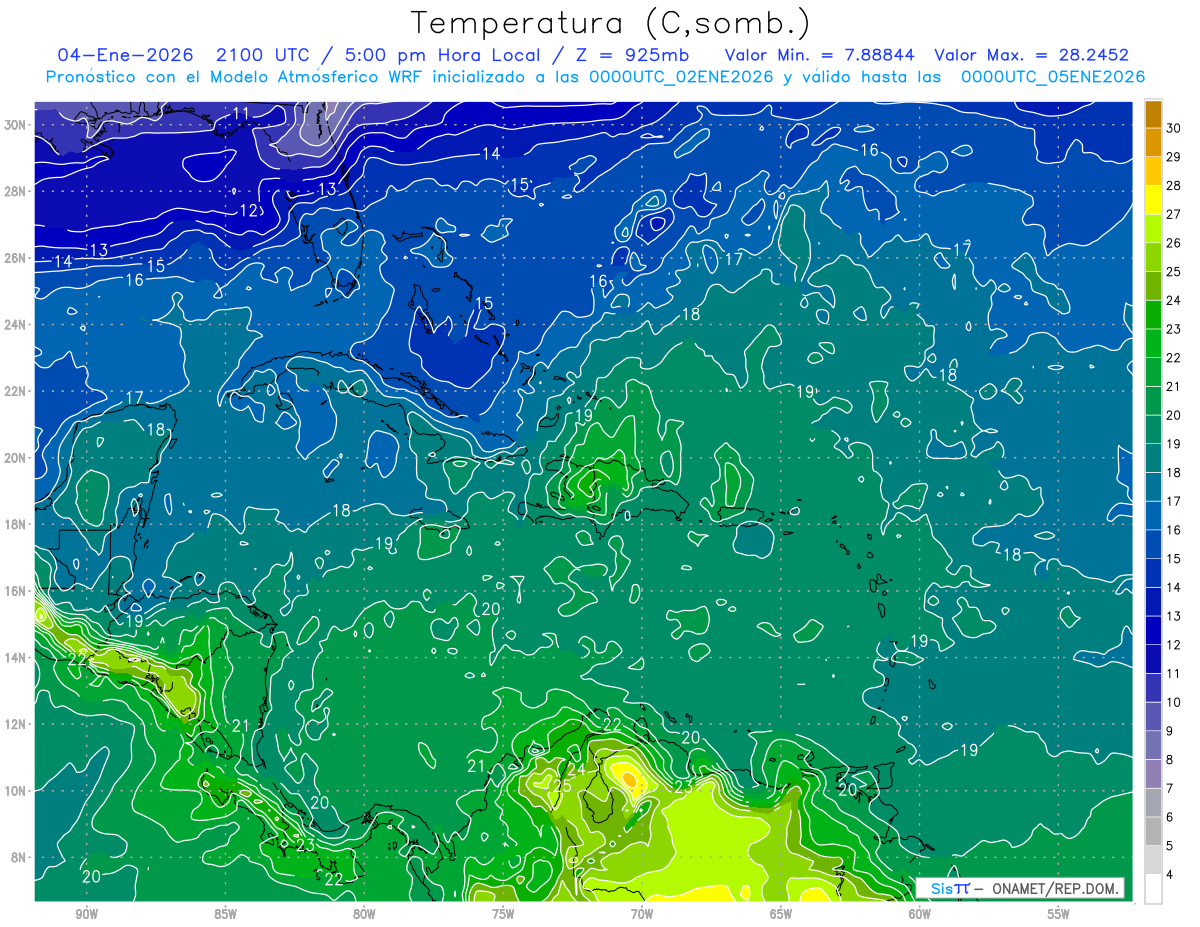Click the "60W" longitude label
This screenshot has width=1200, height=927.
[x=920, y=914]
